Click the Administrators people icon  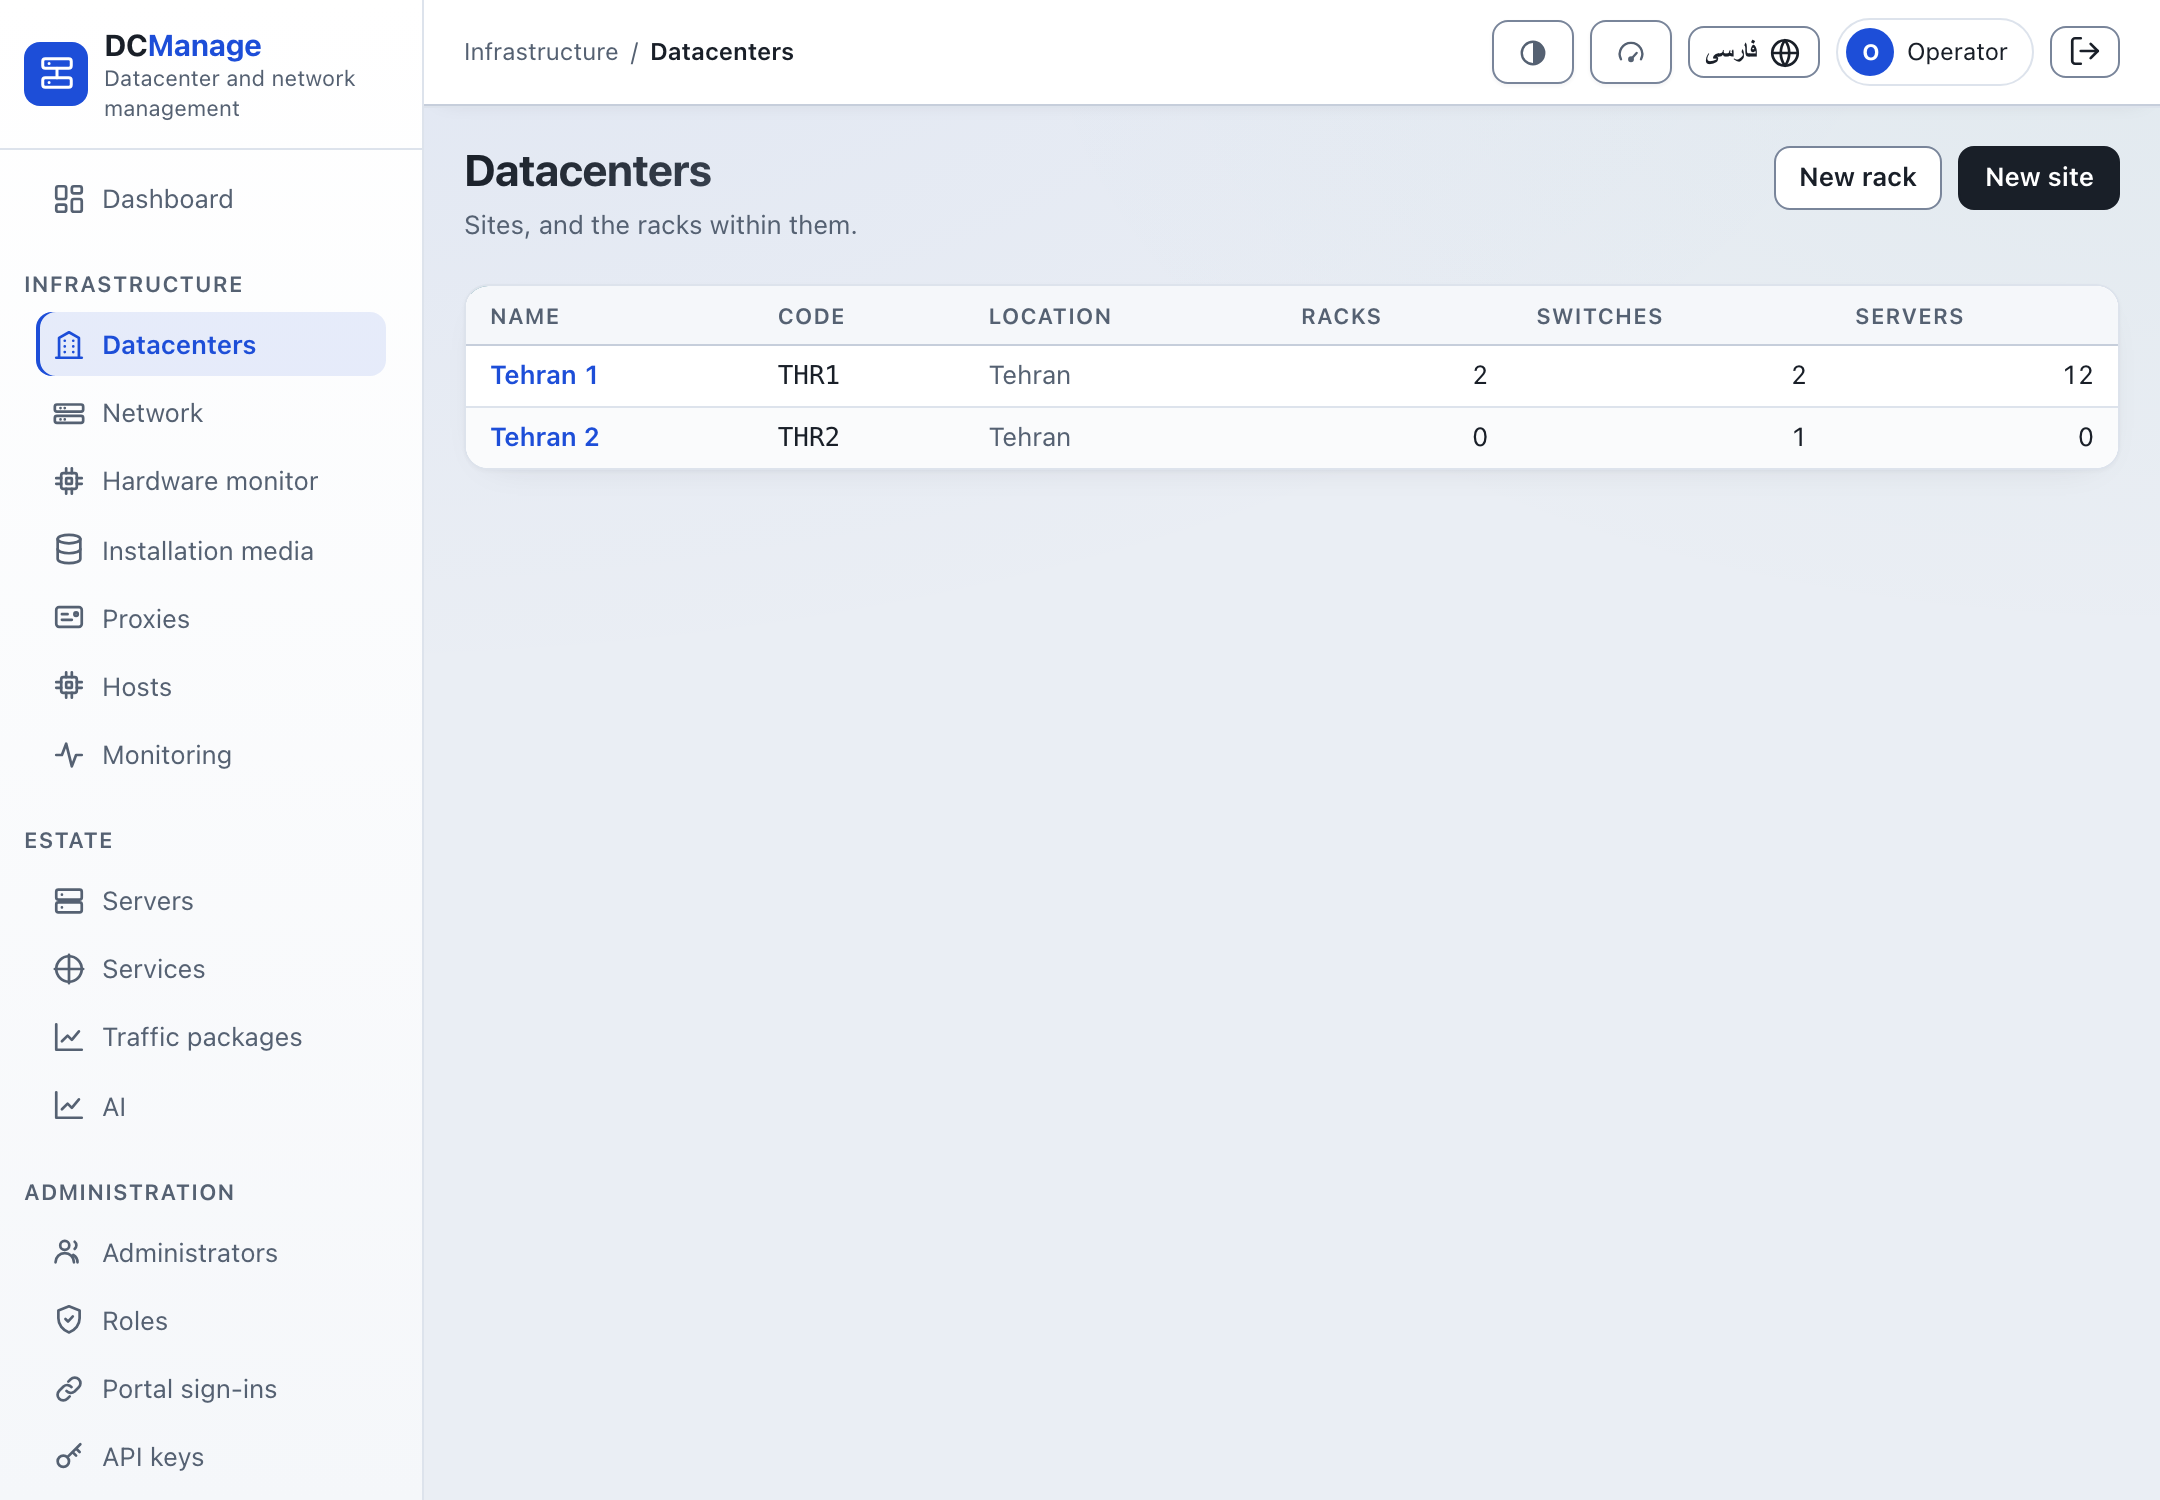click(x=69, y=1251)
